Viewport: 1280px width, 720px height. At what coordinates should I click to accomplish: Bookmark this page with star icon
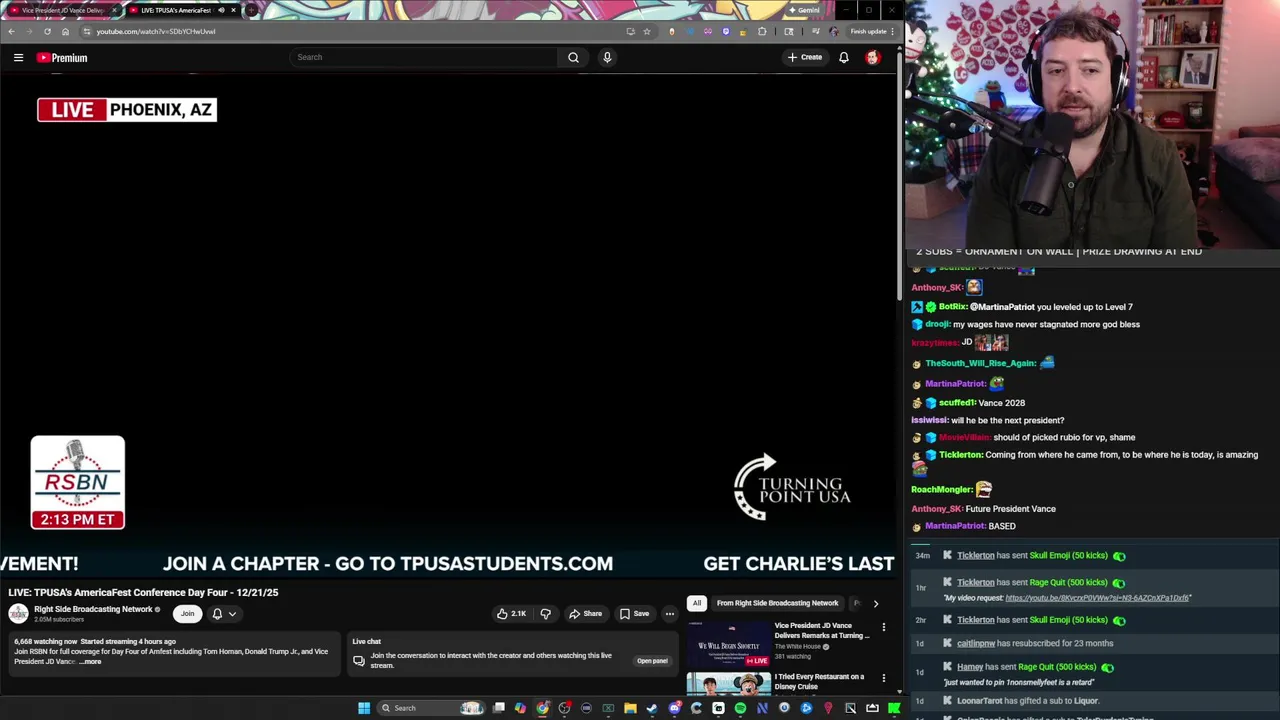tap(647, 31)
